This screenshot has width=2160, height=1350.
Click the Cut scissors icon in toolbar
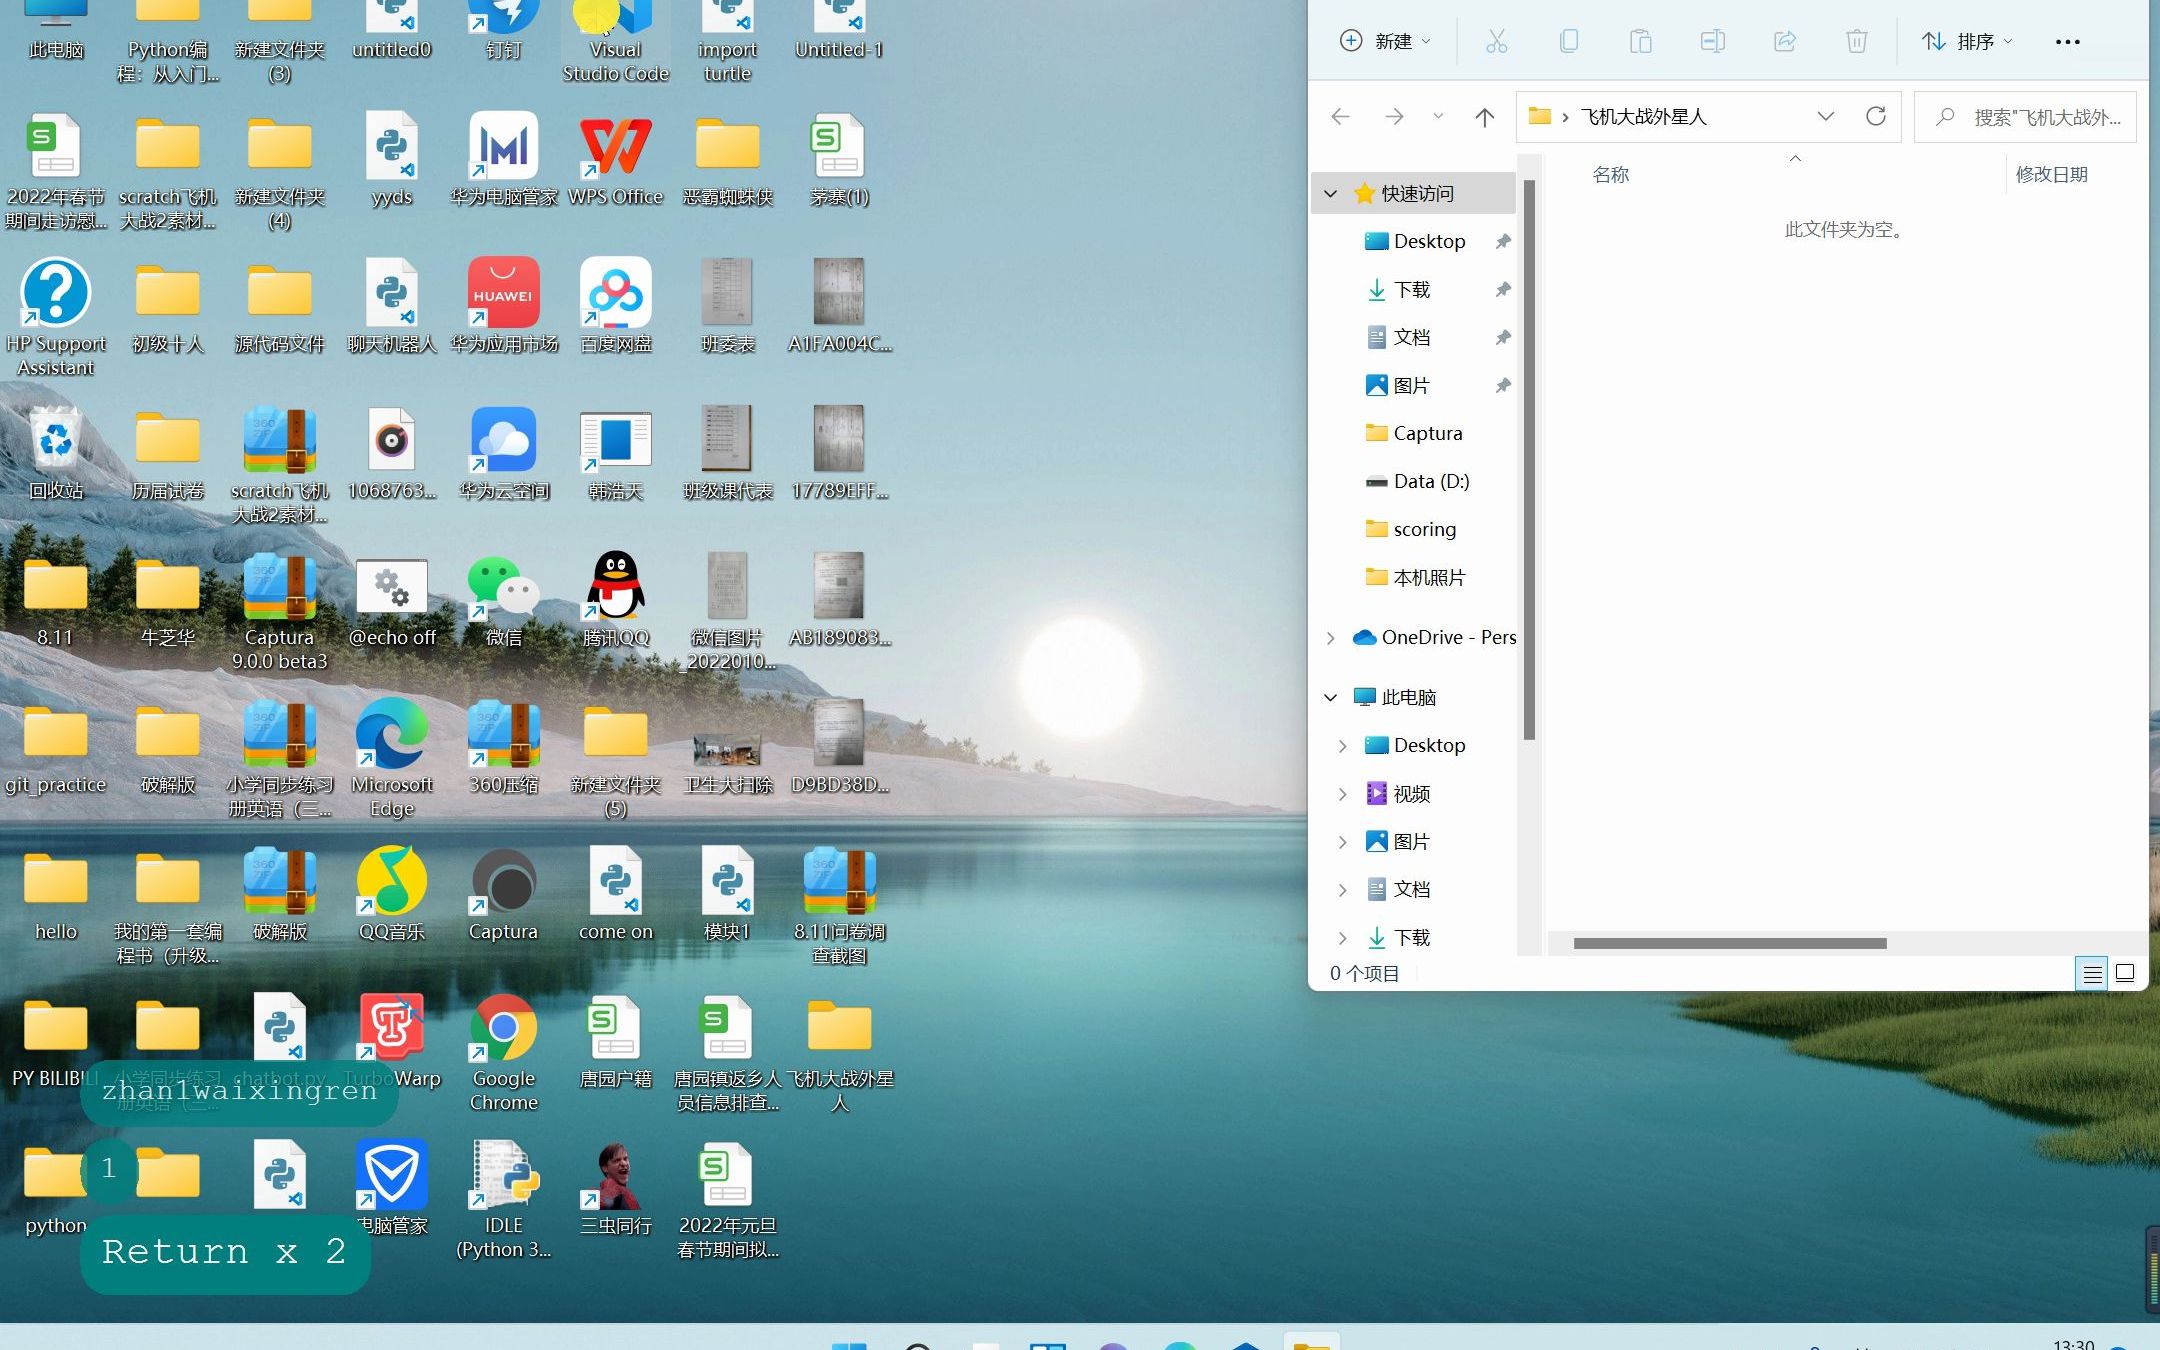tap(1496, 41)
